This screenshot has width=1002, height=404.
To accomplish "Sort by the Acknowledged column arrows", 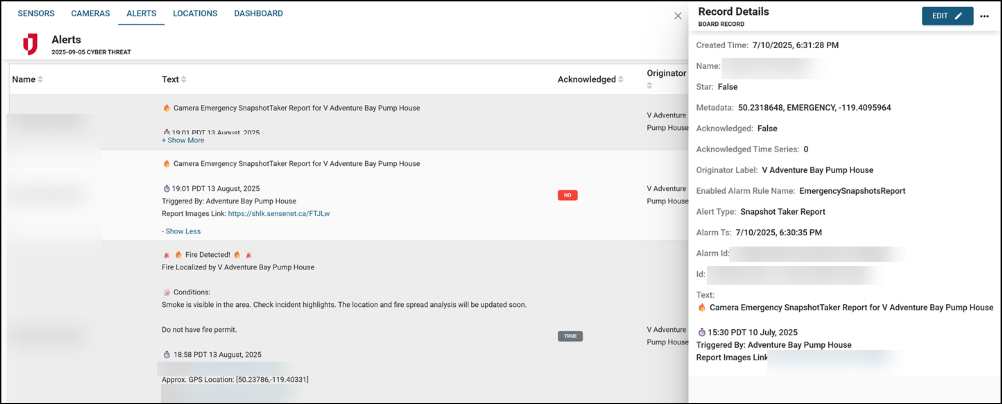I will (x=622, y=80).
